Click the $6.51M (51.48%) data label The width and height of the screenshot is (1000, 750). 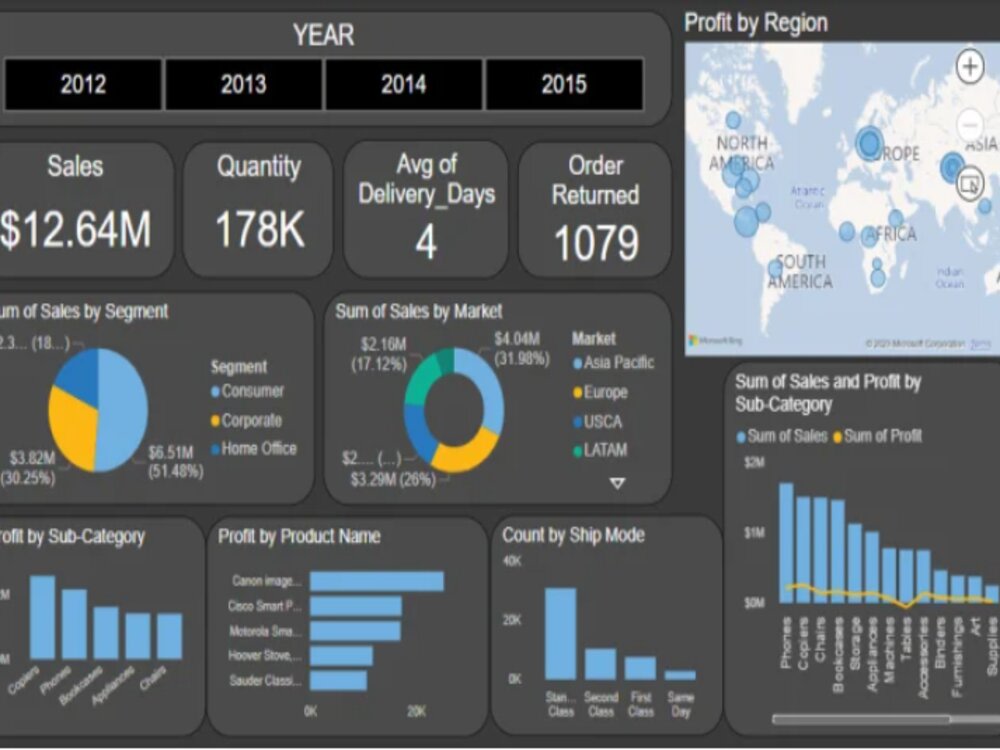(175, 462)
